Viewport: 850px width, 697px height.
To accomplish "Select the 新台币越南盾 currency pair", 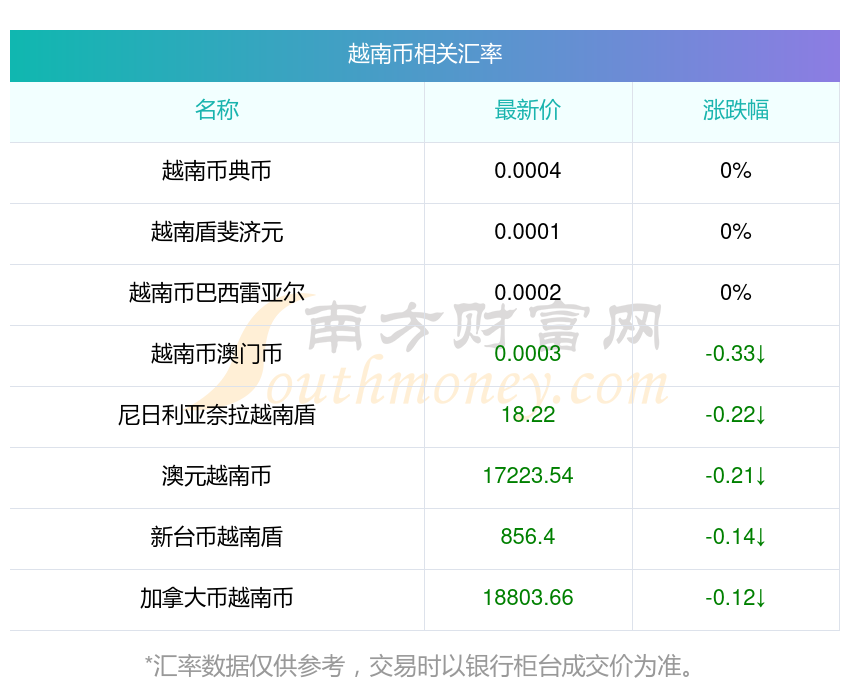I will tap(217, 537).
